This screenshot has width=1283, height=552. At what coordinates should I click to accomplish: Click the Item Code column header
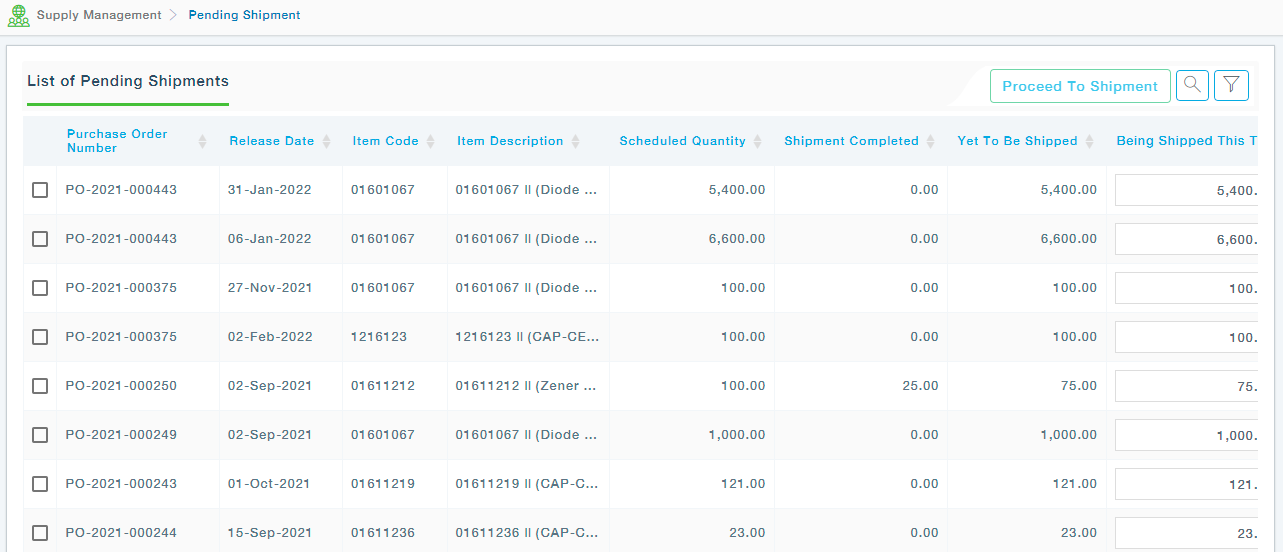[x=385, y=141]
